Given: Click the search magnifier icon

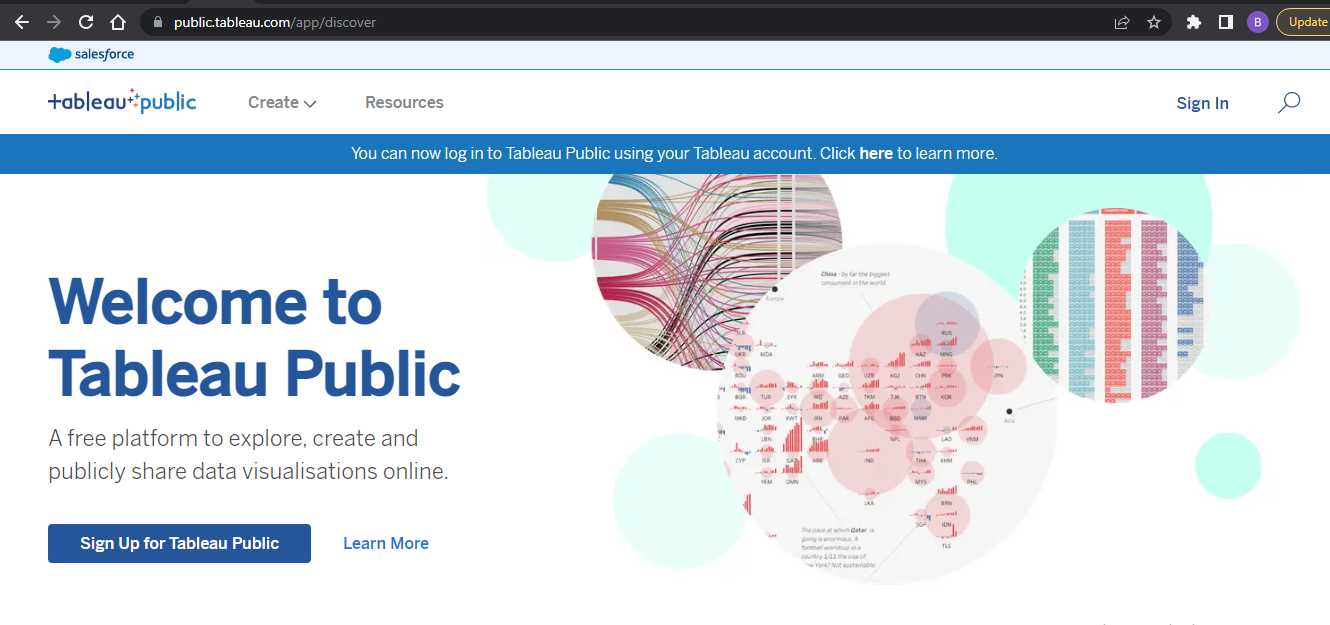Looking at the screenshot, I should [1289, 102].
